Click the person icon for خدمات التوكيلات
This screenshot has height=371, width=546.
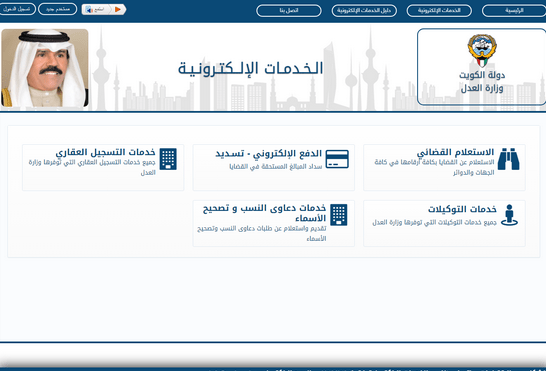pos(509,215)
